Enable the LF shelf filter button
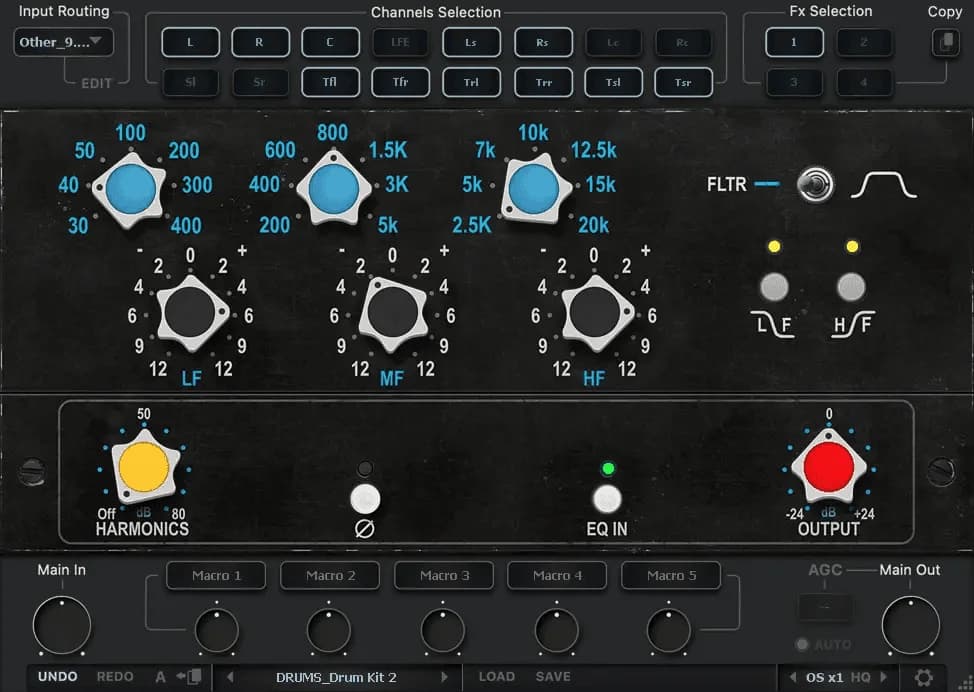 tap(773, 287)
